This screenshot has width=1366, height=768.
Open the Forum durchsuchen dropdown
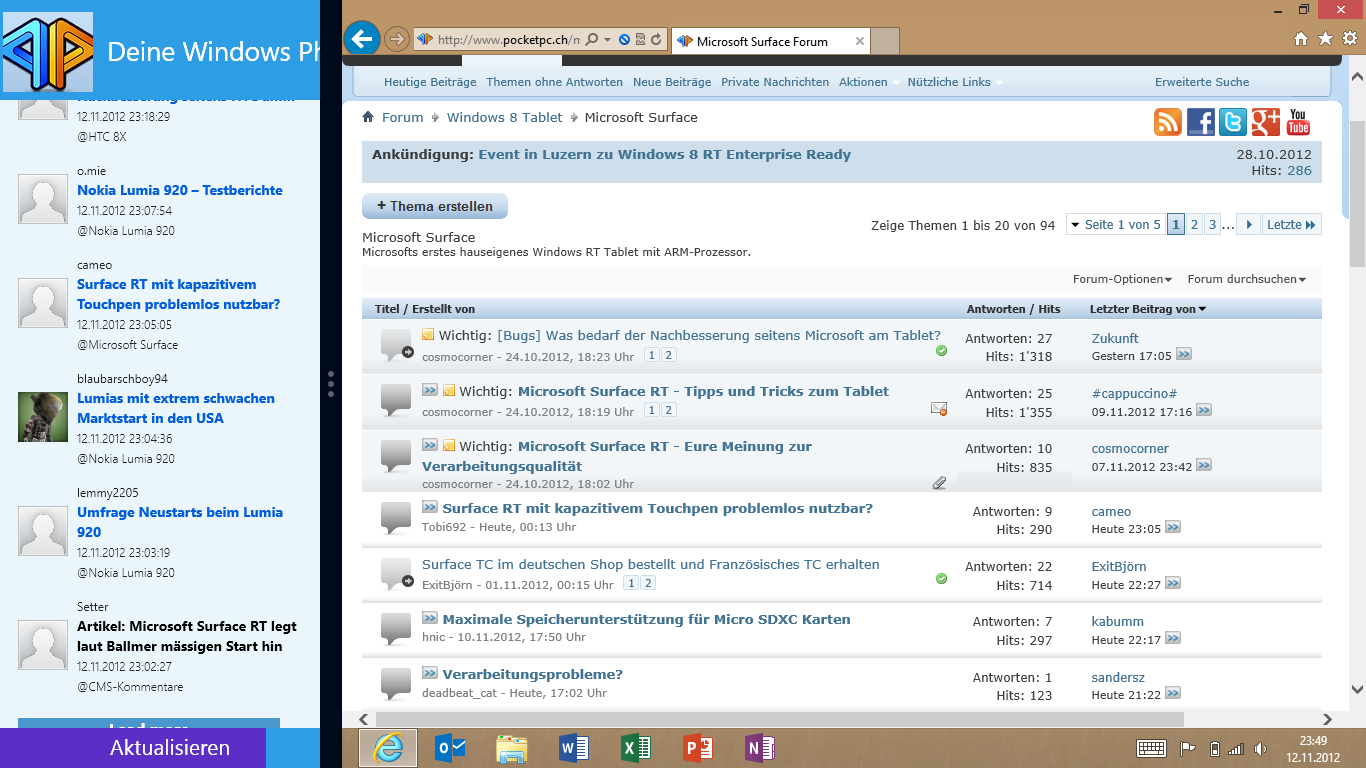click(x=1247, y=279)
